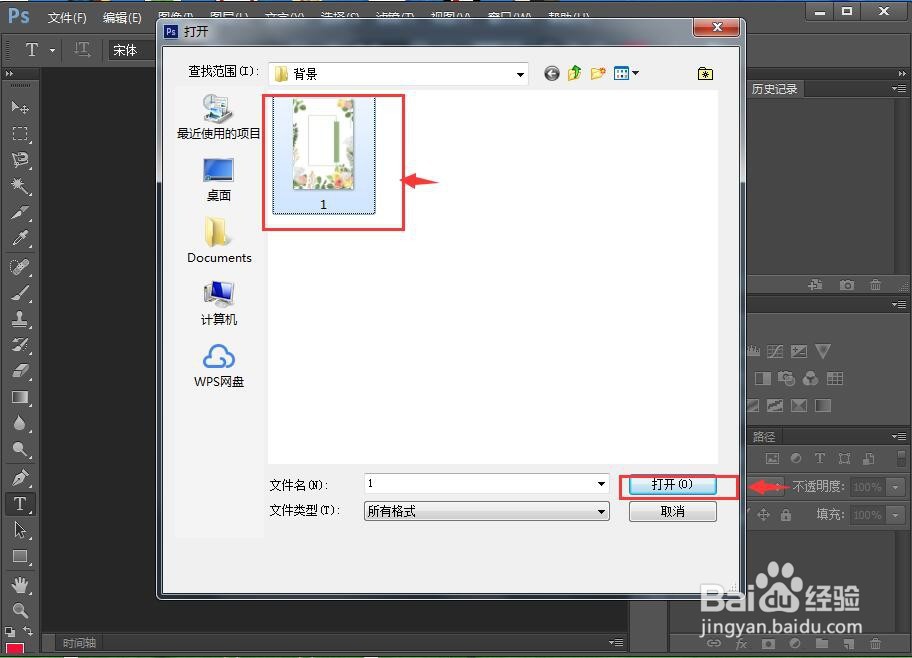The height and width of the screenshot is (658, 912).
Task: Open the 查找范围 location dropdown
Action: tap(520, 73)
